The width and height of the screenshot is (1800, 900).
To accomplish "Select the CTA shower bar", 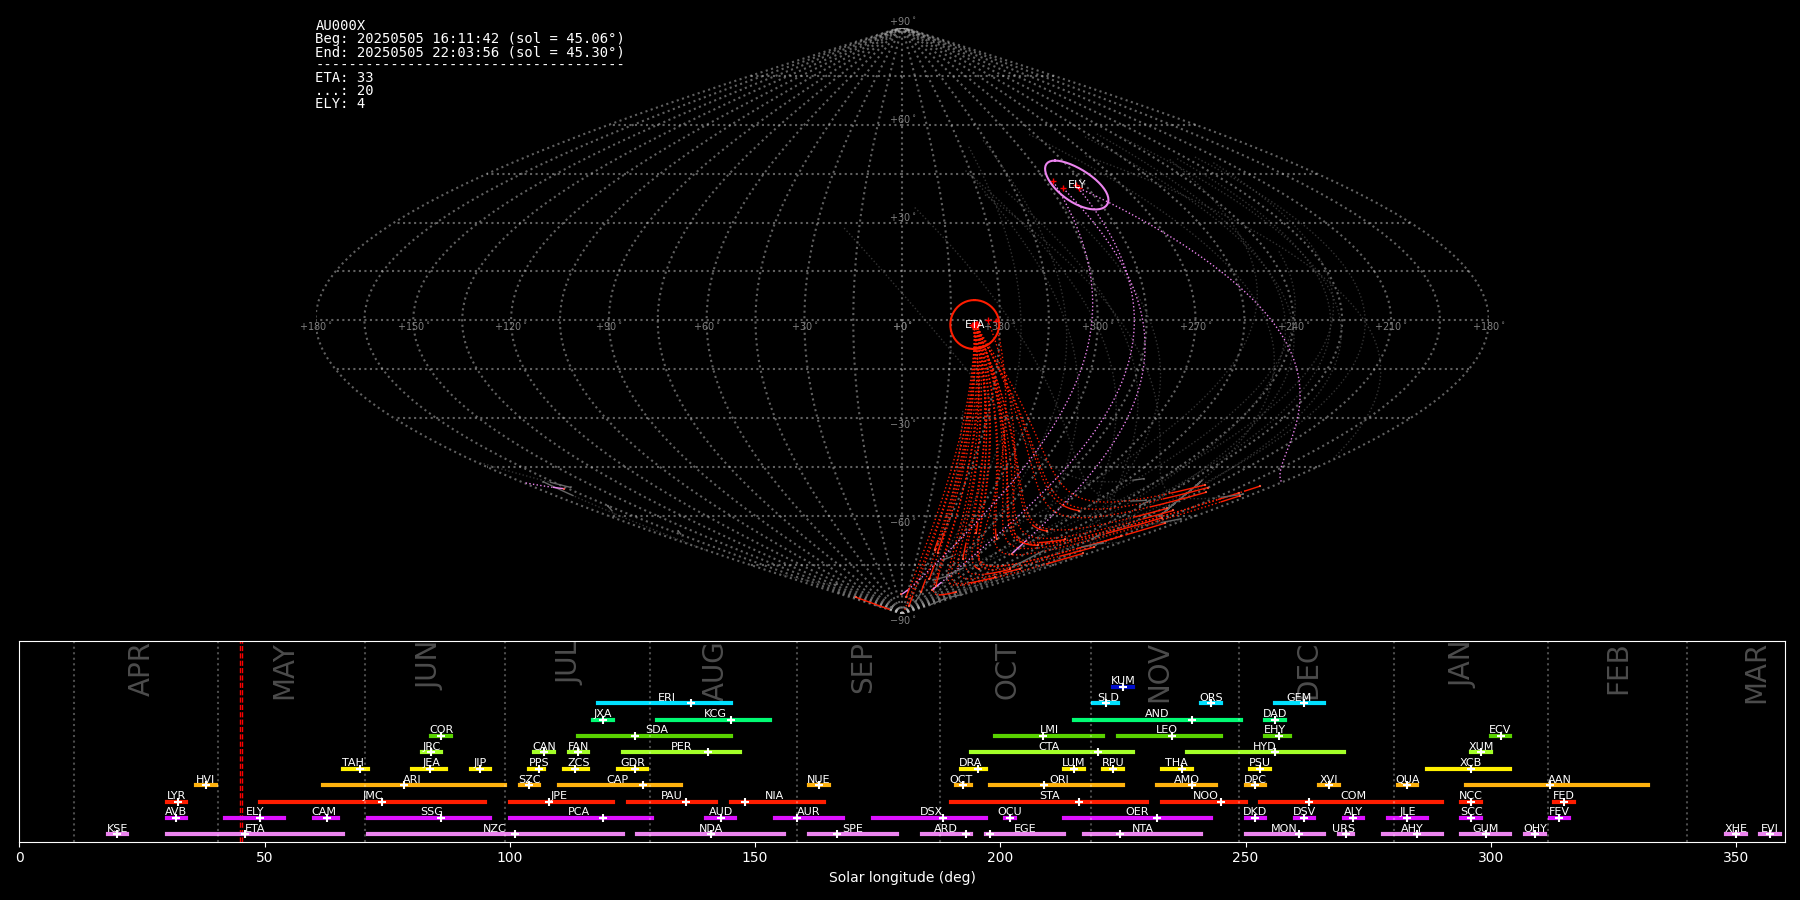I will click(1052, 752).
